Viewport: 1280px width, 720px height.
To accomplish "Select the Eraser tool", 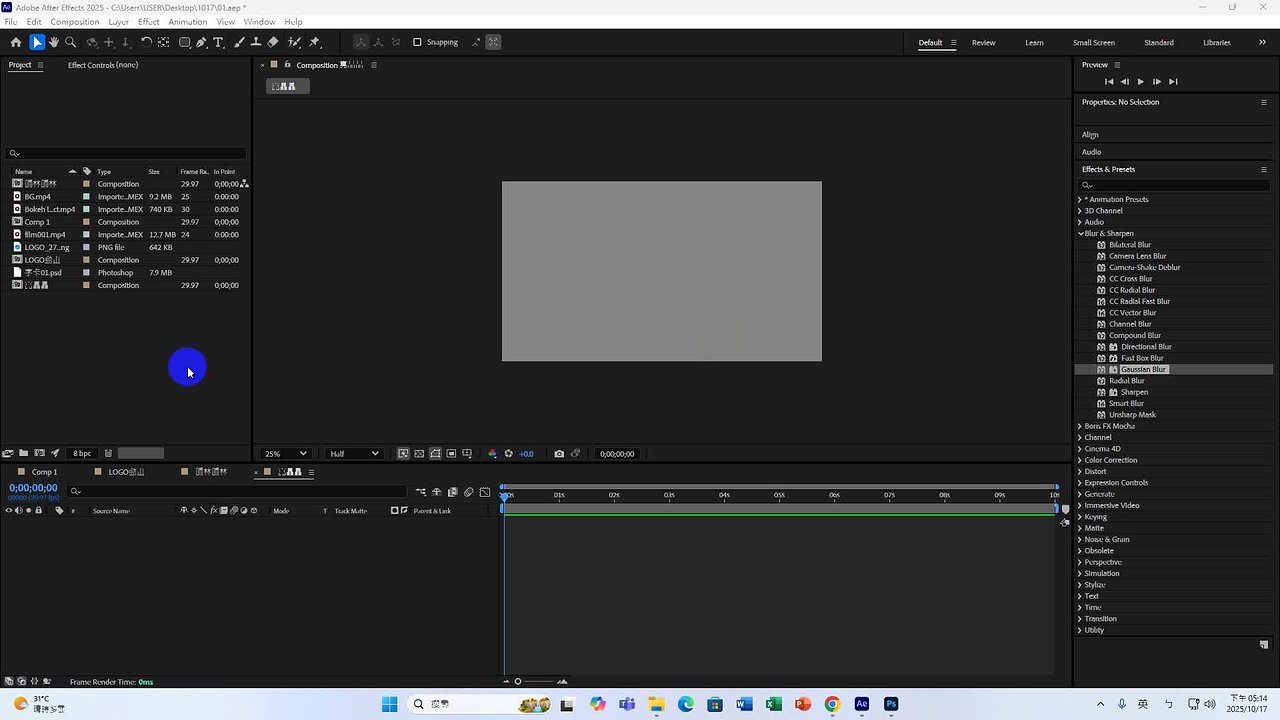I will click(x=273, y=42).
